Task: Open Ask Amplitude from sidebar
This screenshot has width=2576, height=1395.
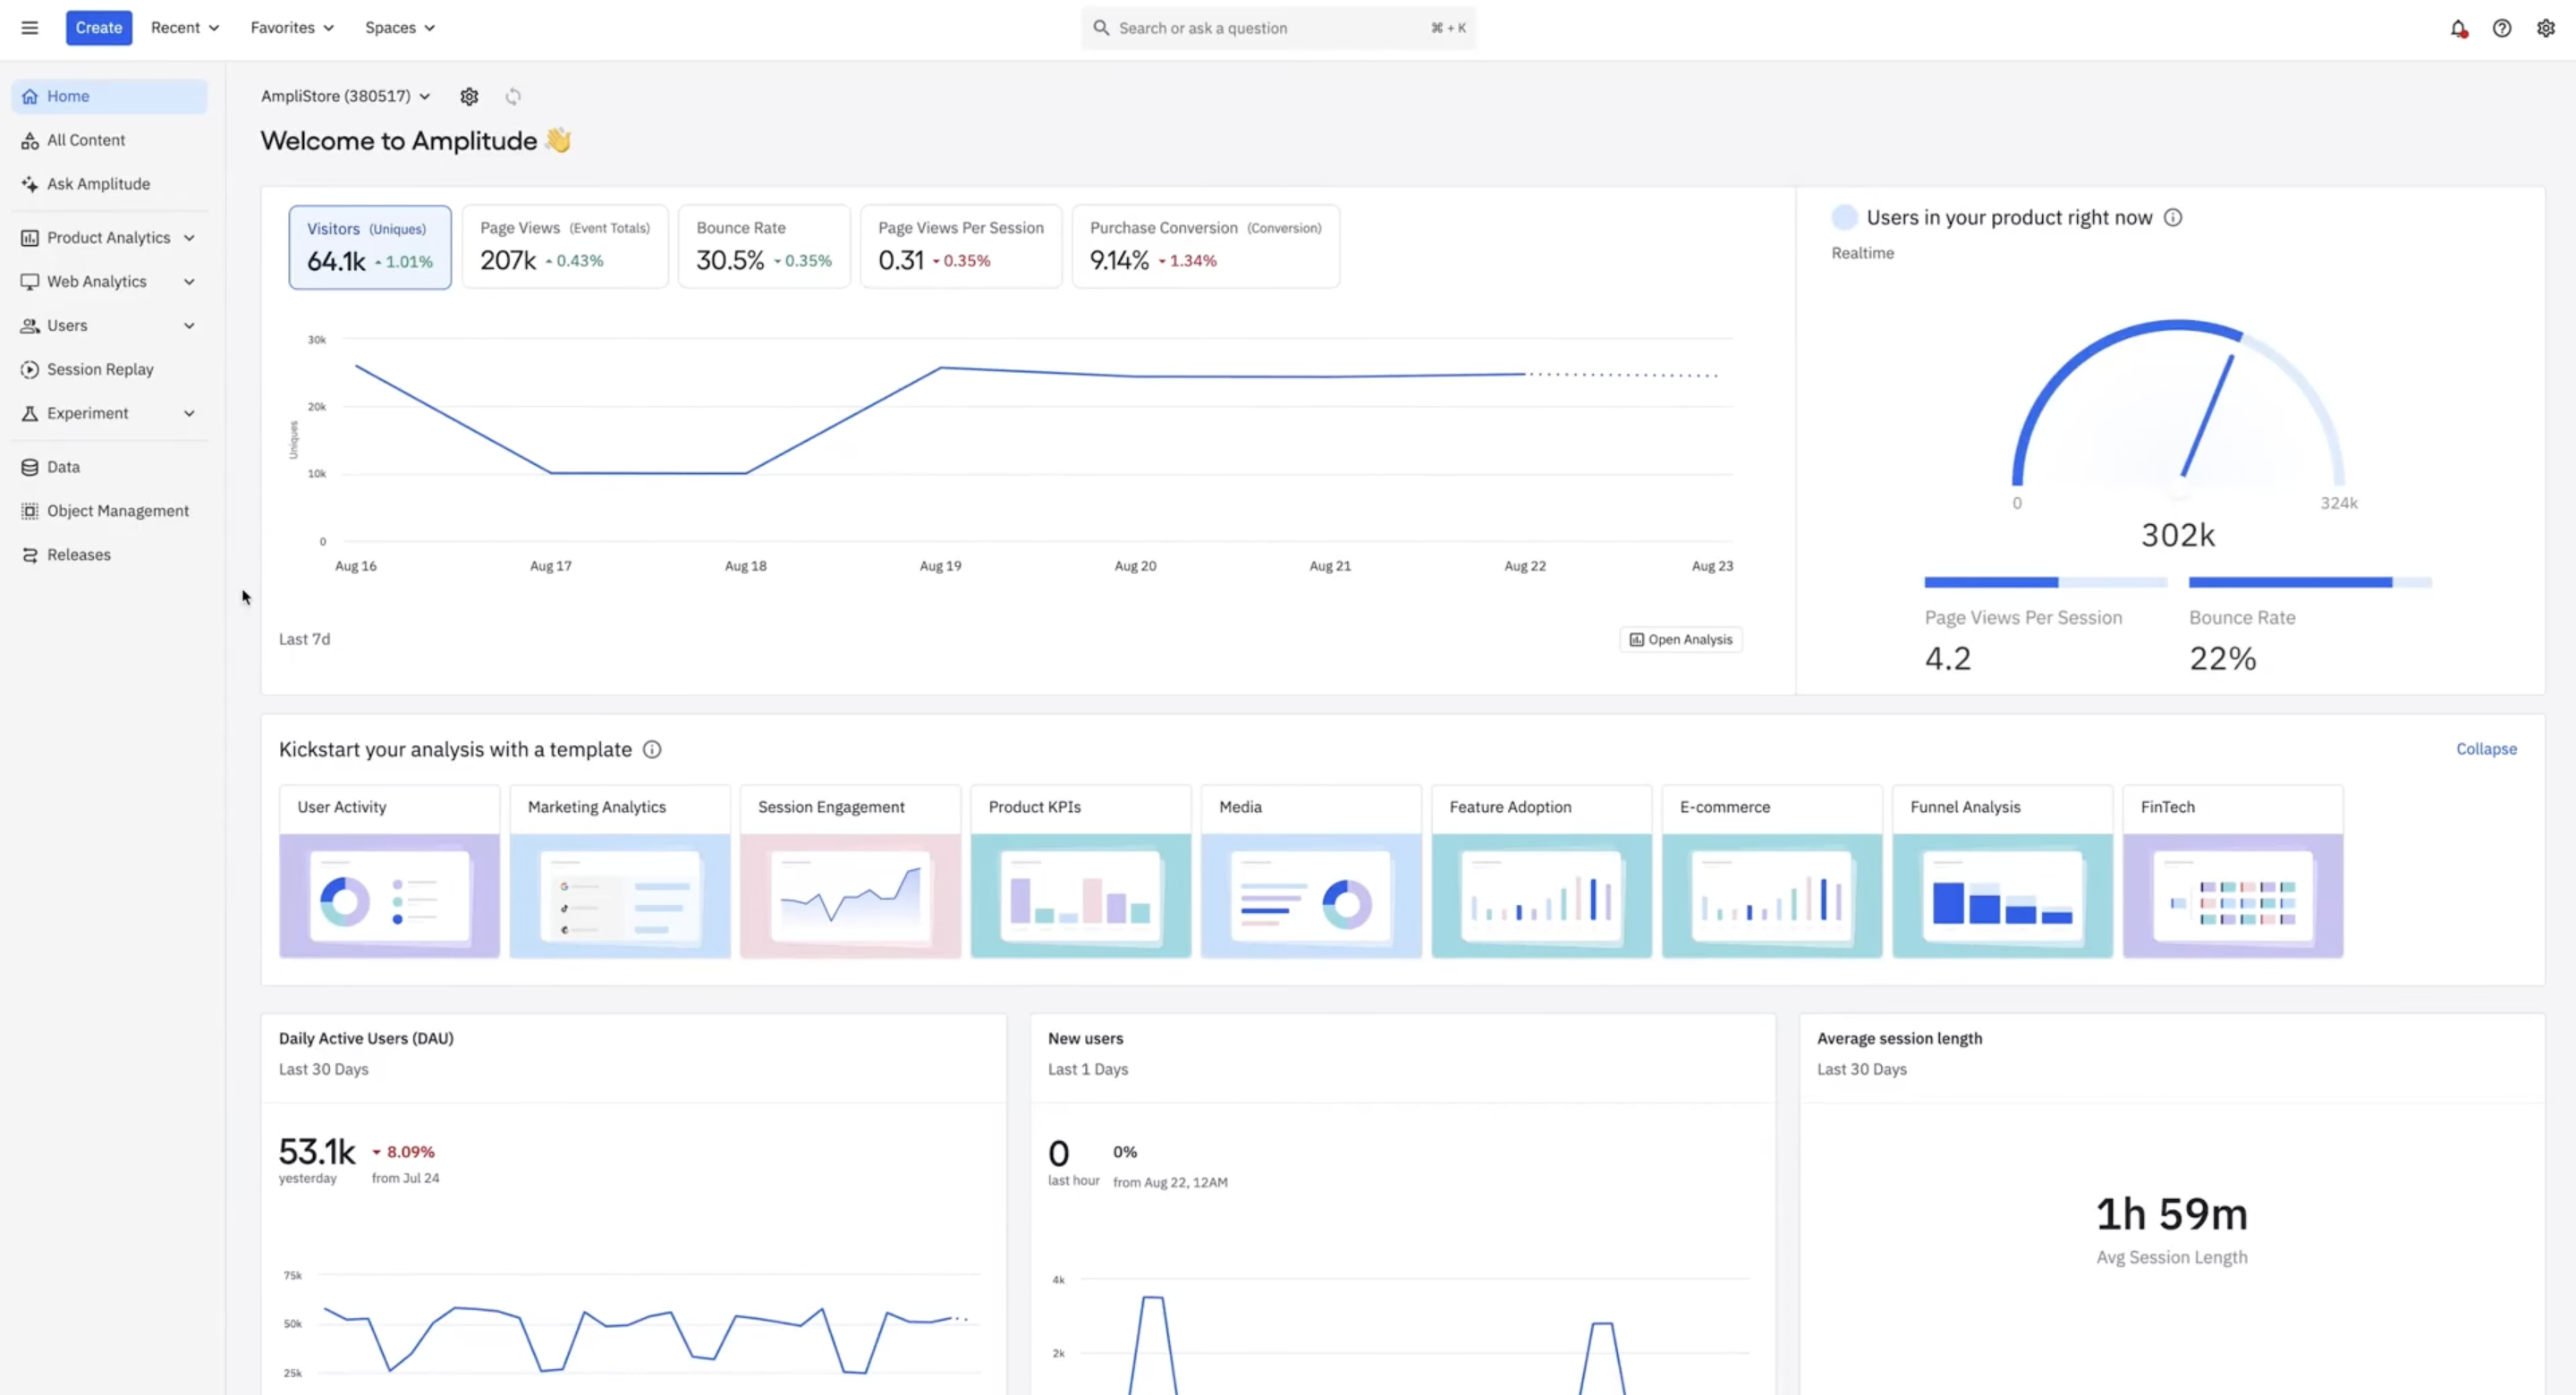Action: [109, 184]
